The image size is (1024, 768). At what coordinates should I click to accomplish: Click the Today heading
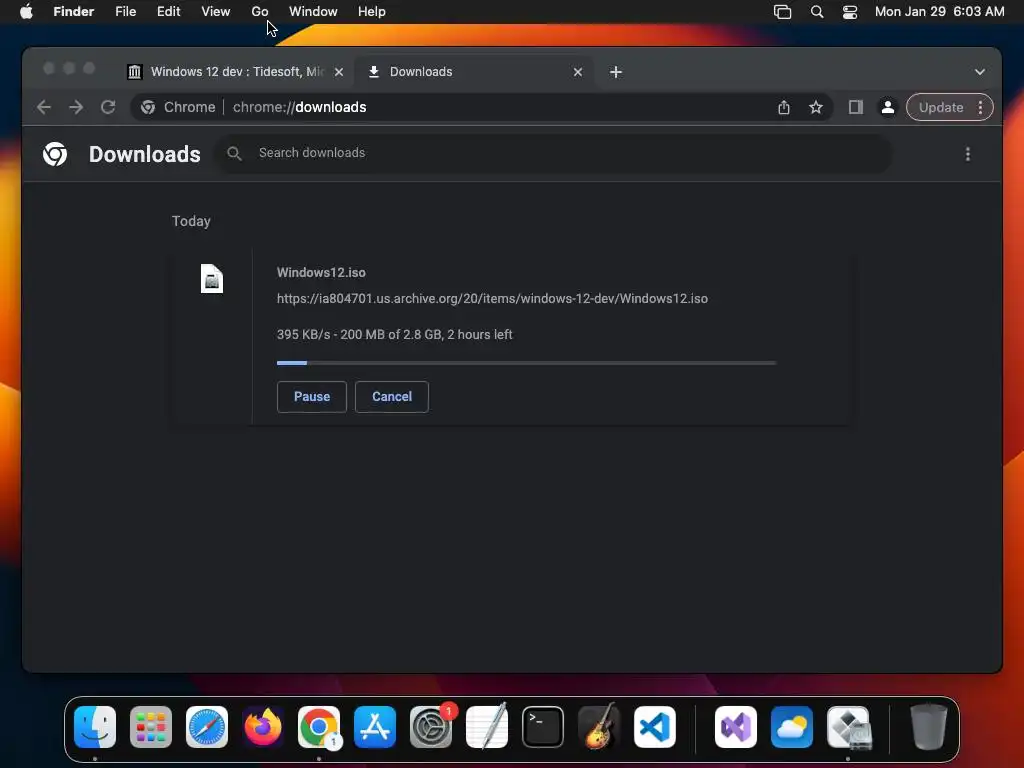click(x=191, y=221)
